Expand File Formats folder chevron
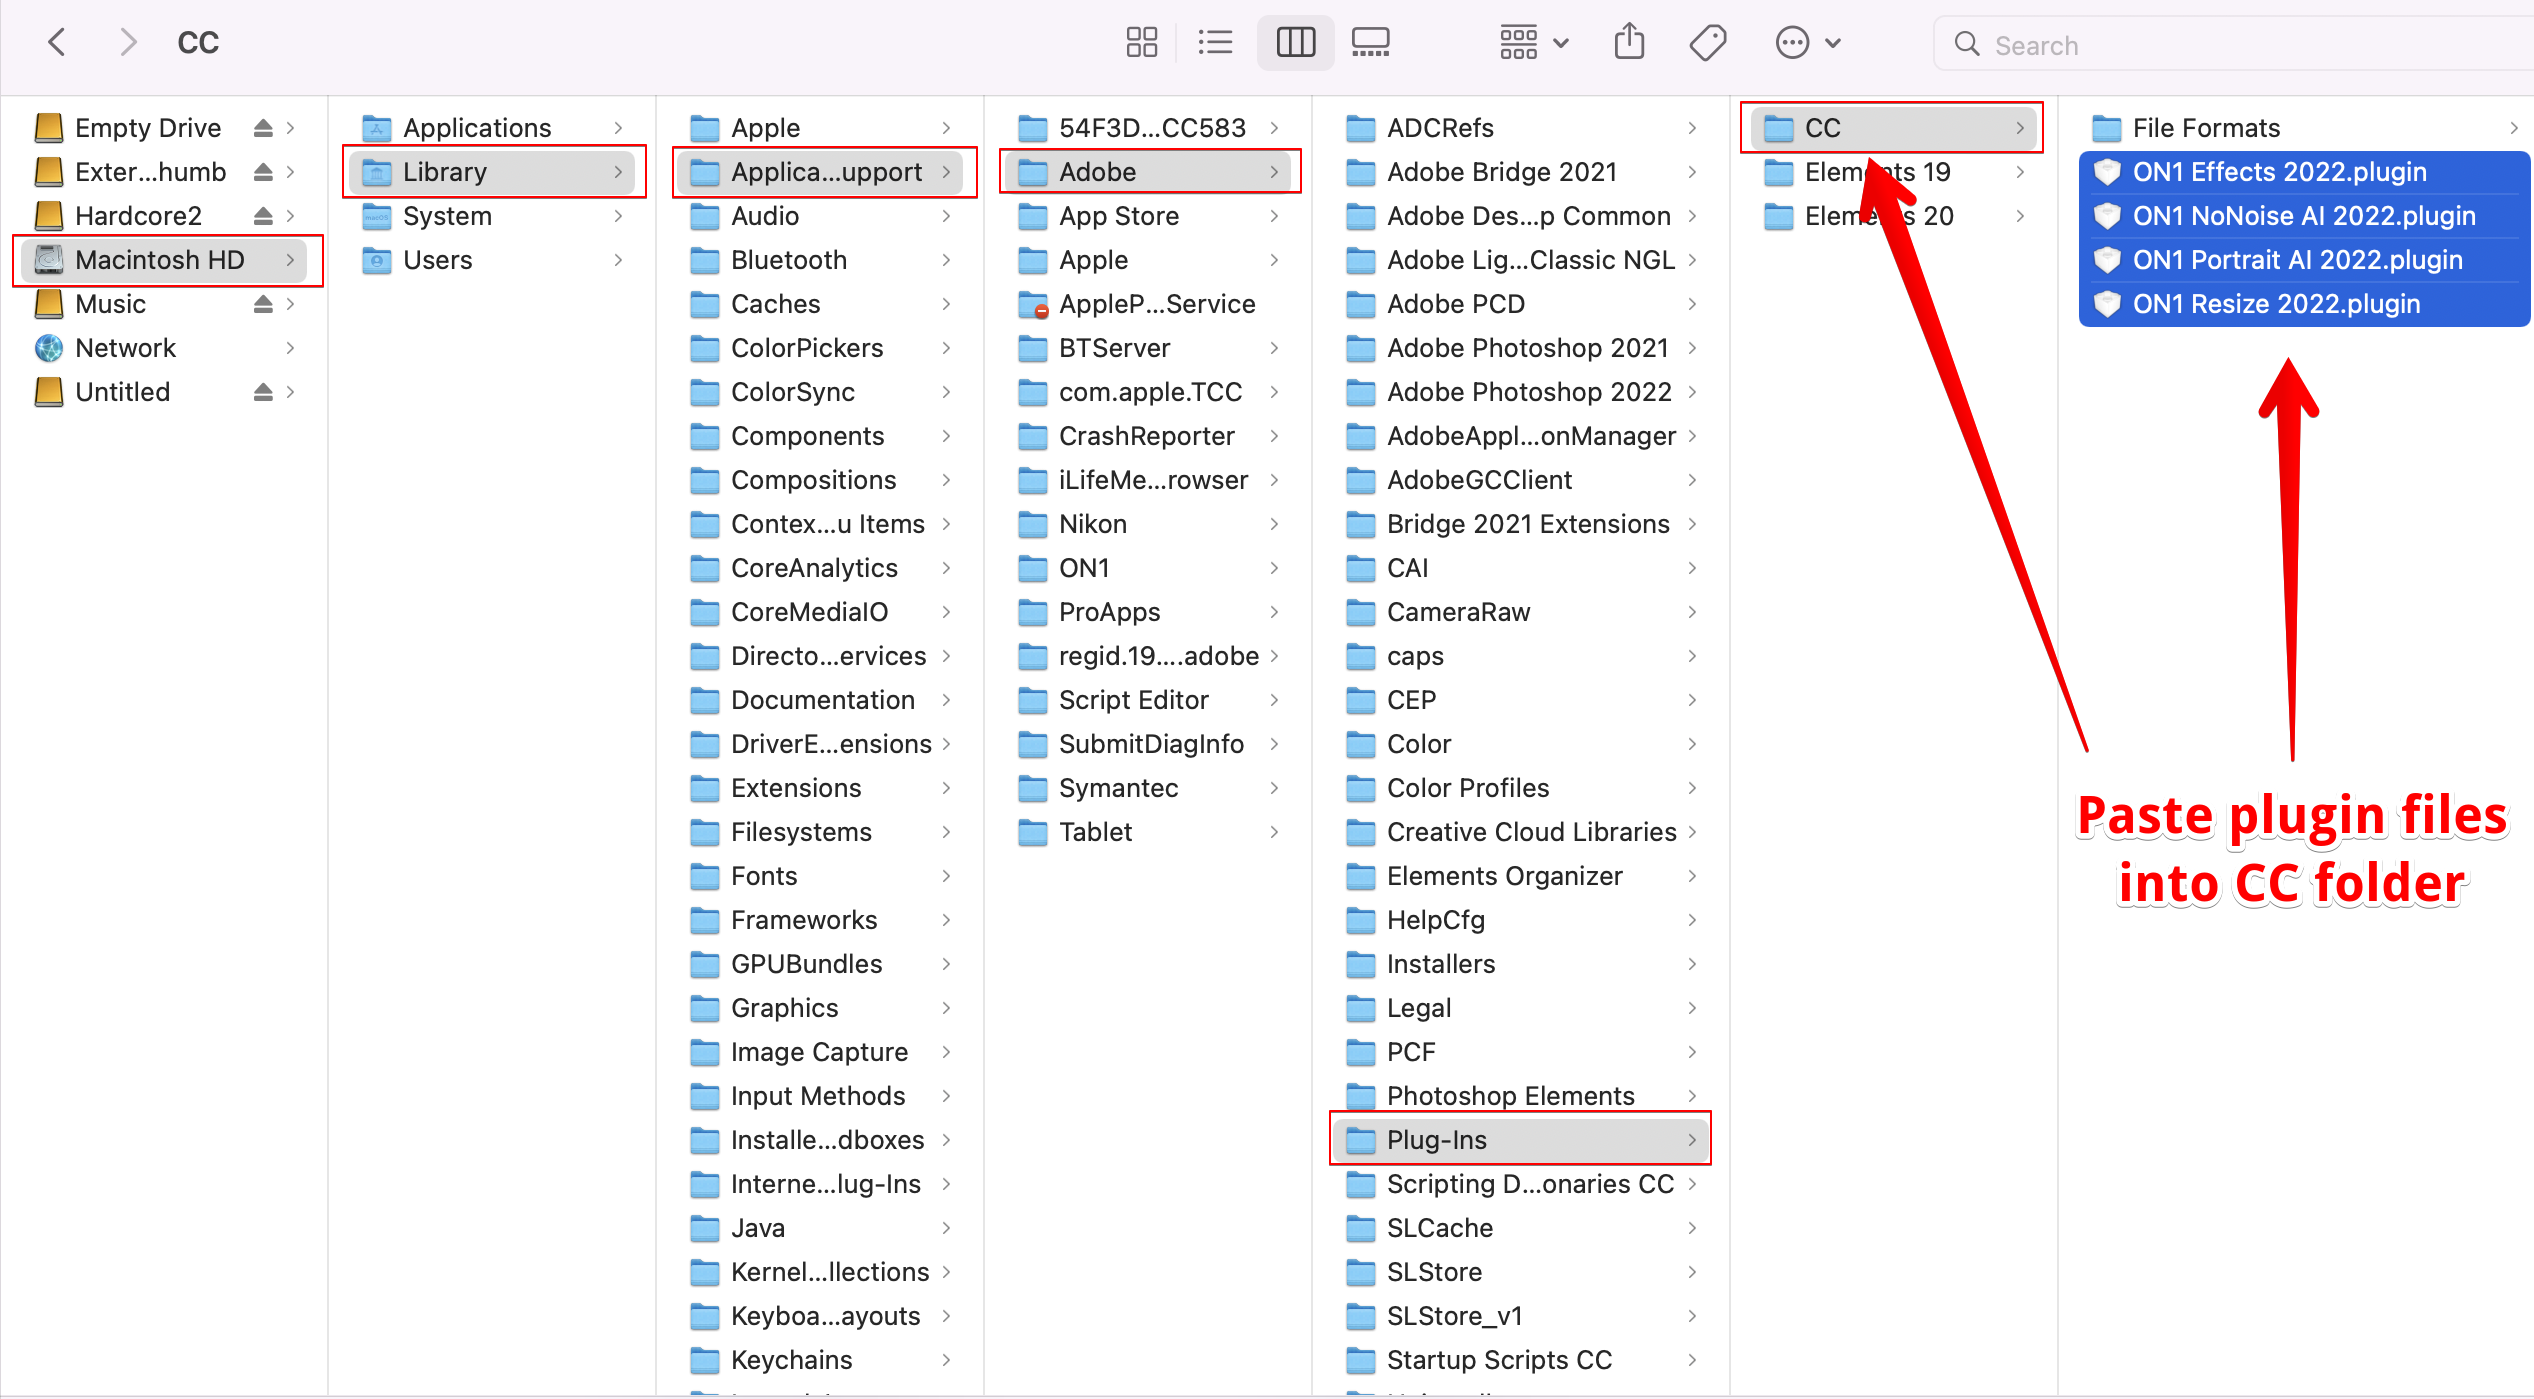 pyautogui.click(x=2513, y=128)
